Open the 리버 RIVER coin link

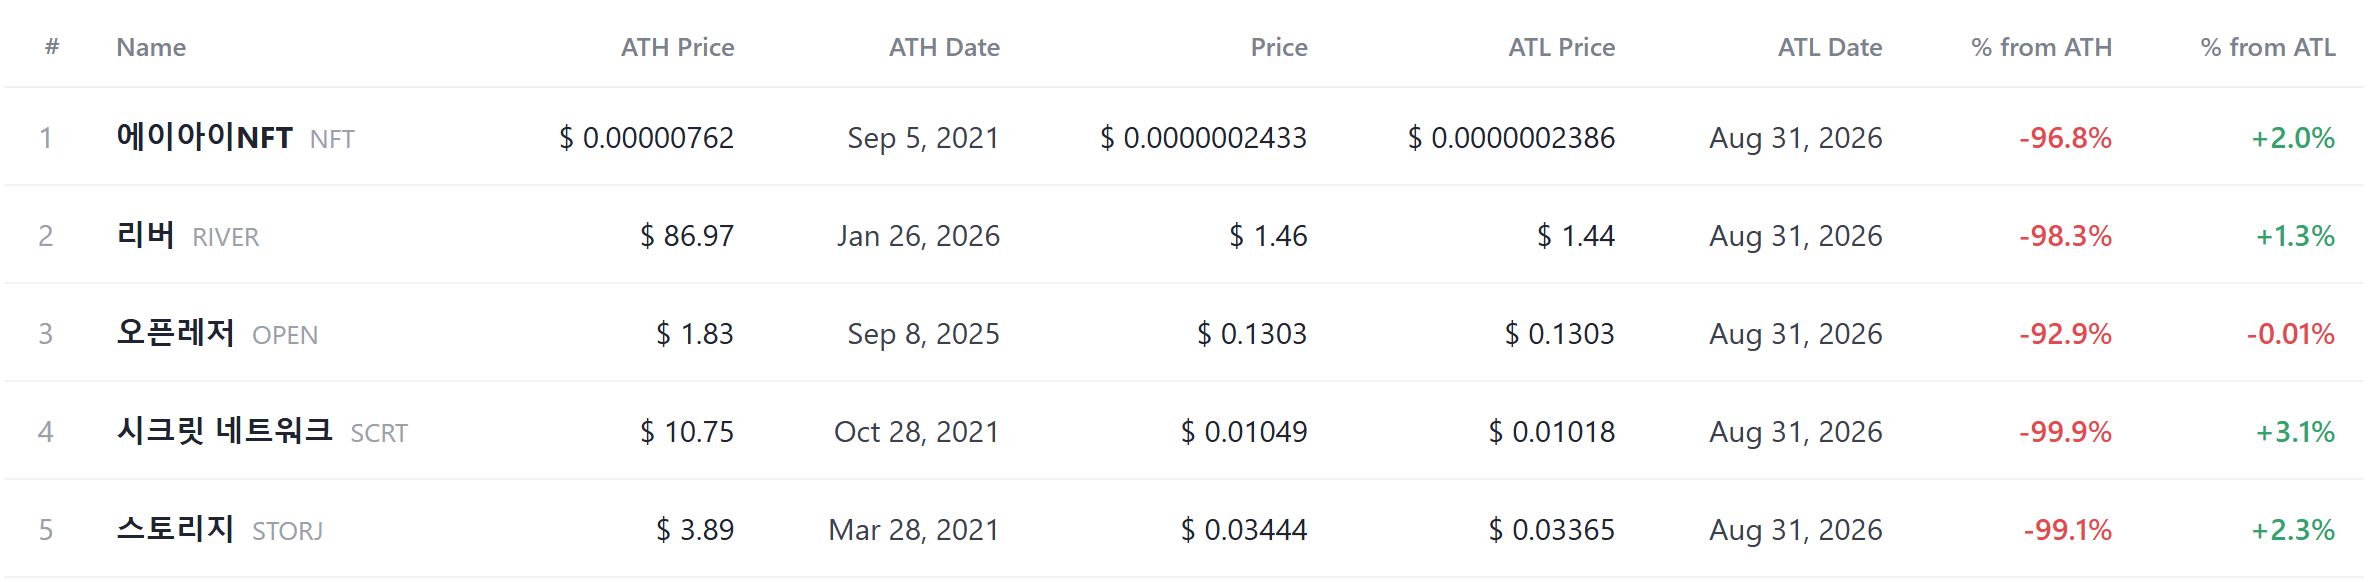point(187,235)
